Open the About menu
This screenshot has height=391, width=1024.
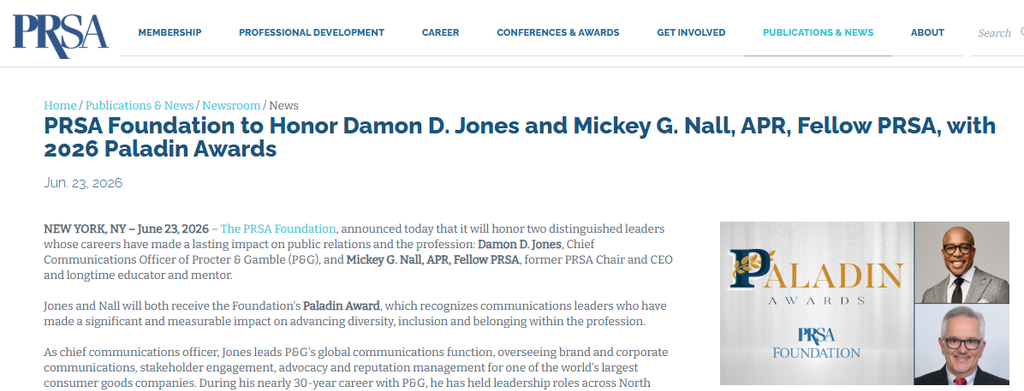pyautogui.click(x=927, y=33)
